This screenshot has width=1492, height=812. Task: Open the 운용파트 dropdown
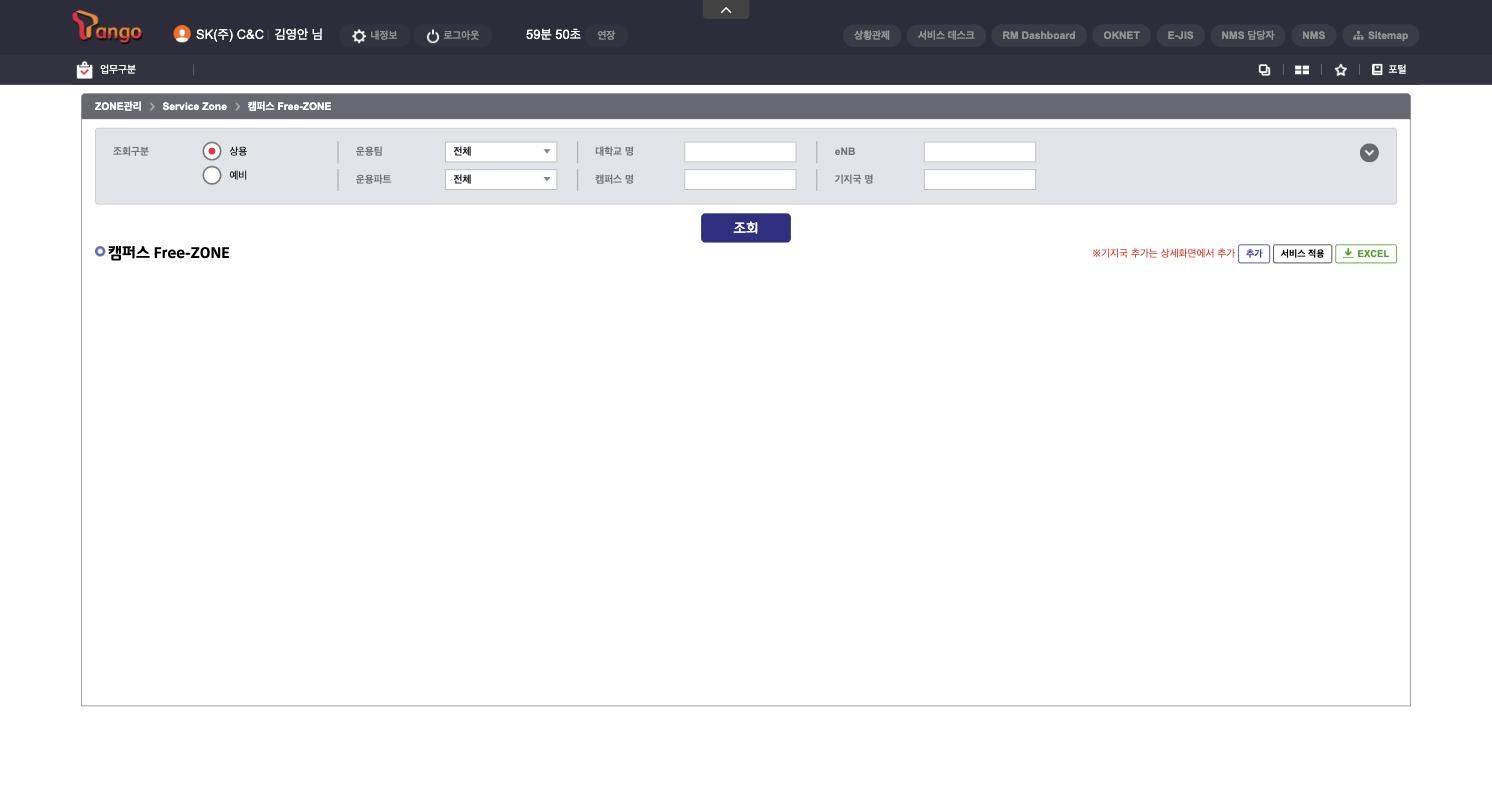tap(501, 180)
